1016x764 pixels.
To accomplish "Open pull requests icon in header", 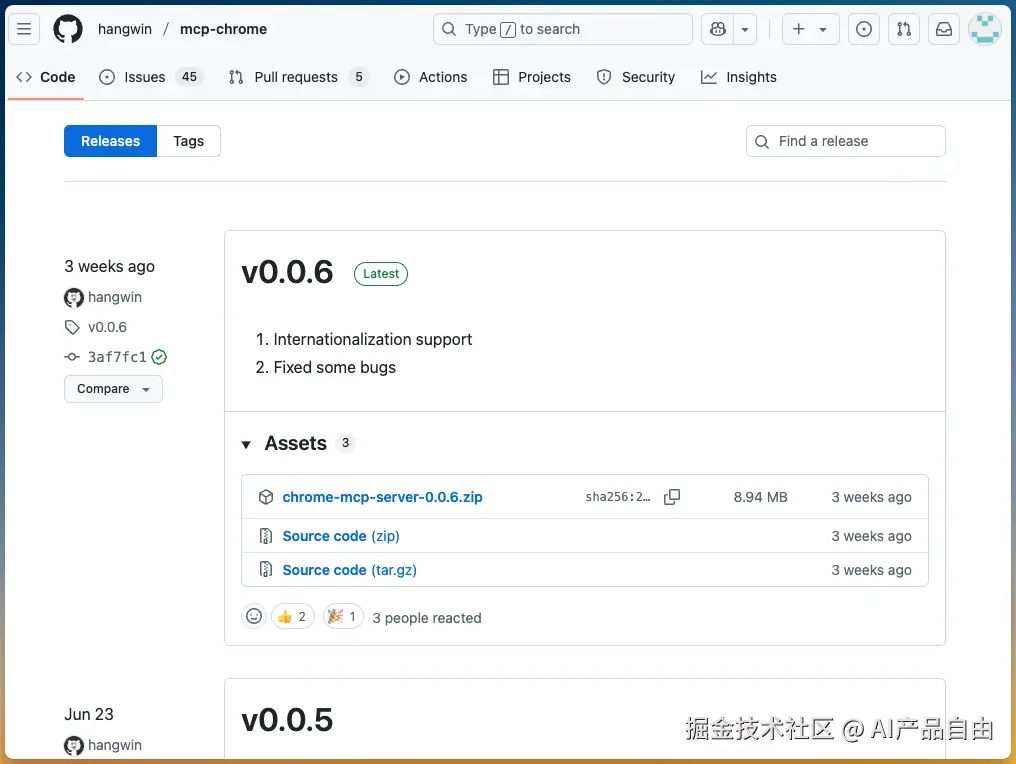I will (x=904, y=29).
